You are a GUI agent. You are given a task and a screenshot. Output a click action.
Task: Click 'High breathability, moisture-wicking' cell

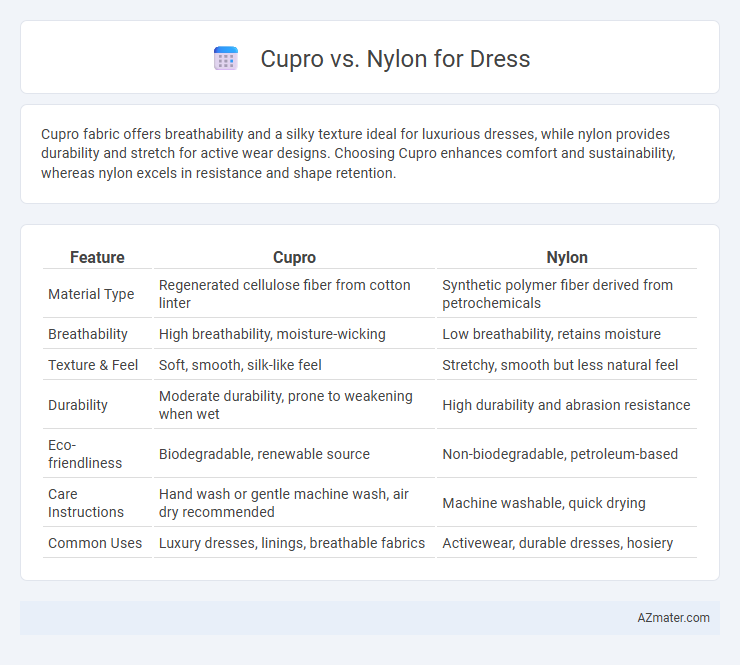point(294,334)
